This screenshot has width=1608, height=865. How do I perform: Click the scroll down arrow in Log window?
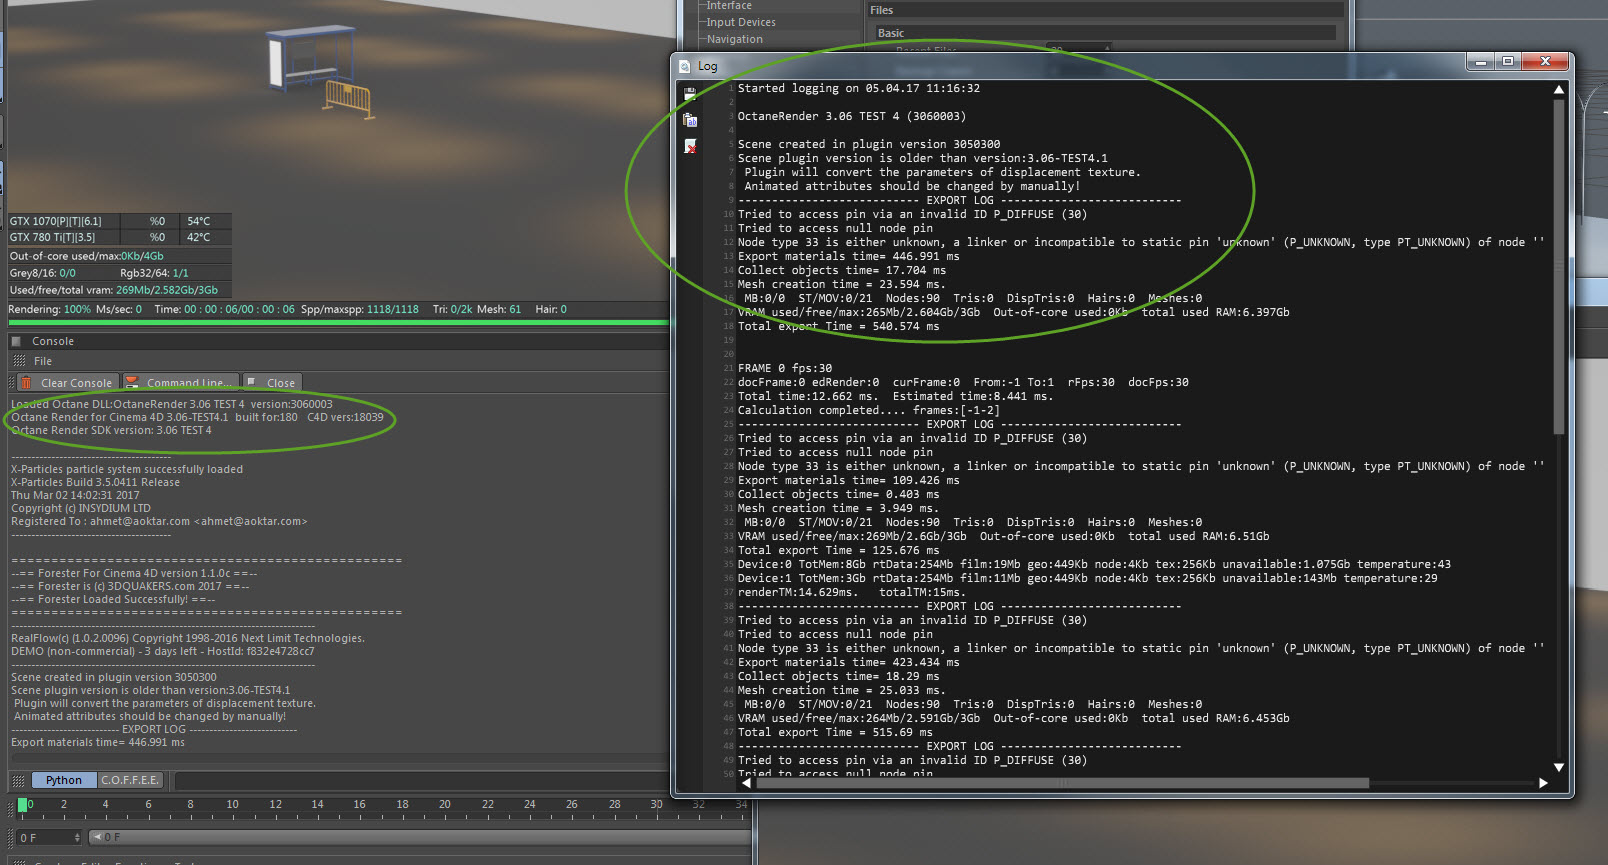[x=1558, y=767]
